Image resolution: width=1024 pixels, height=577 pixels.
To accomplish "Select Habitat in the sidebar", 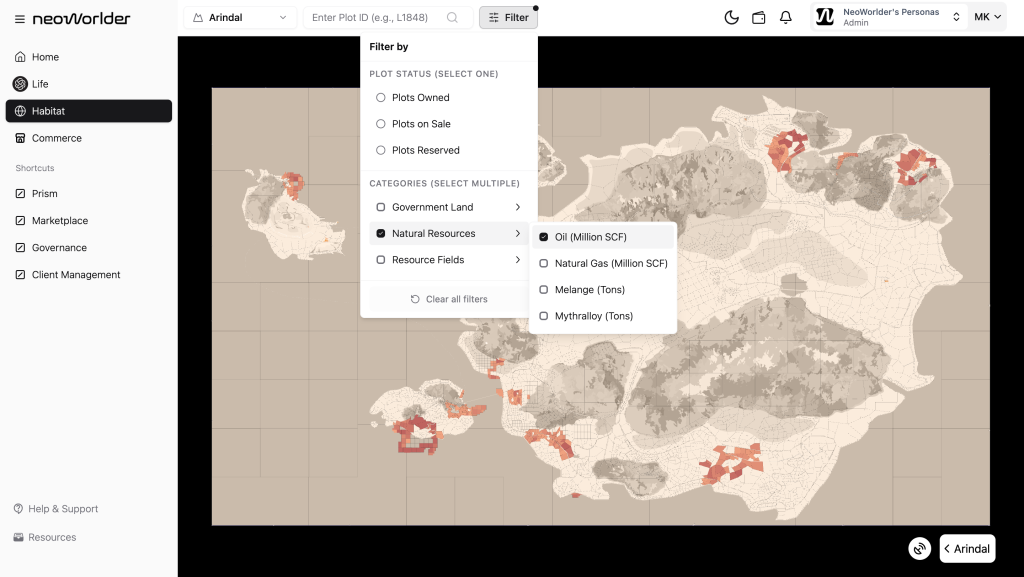I will pos(89,111).
